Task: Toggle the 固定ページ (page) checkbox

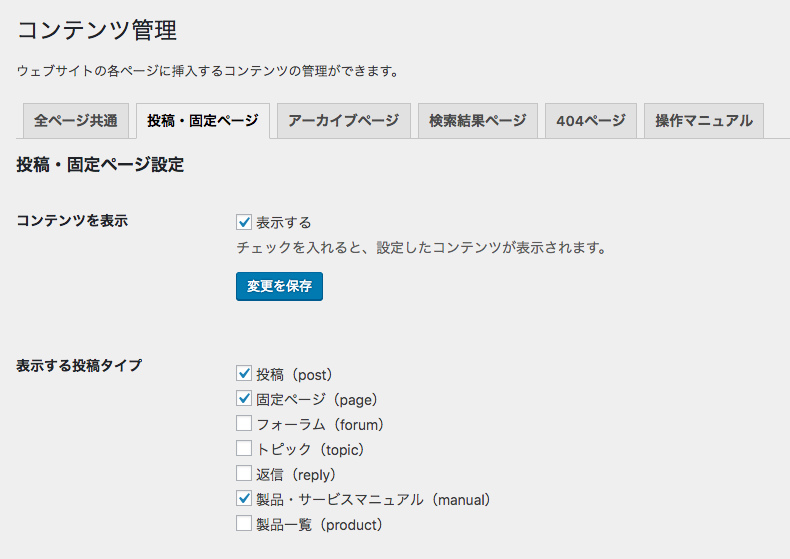Action: click(244, 398)
